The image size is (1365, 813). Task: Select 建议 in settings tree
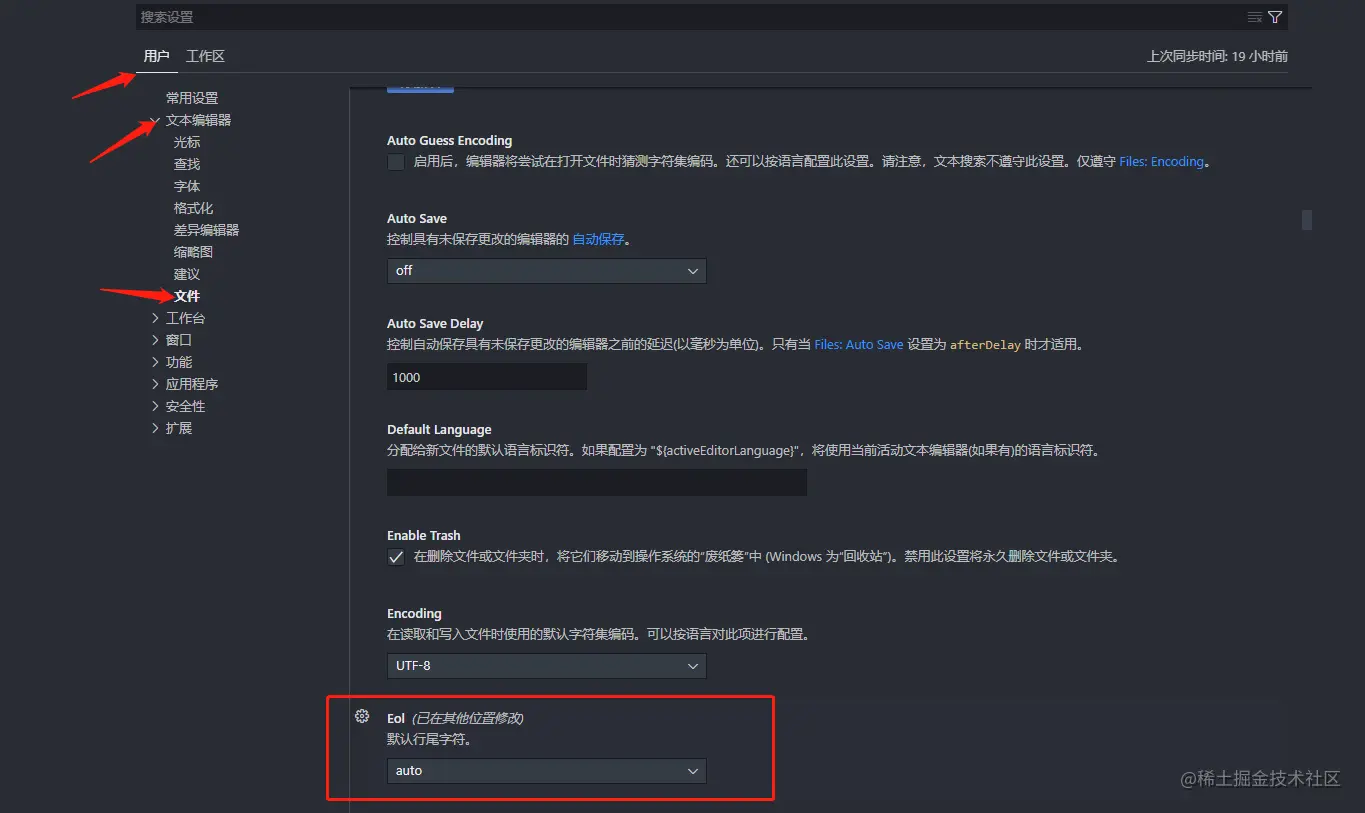tap(187, 274)
